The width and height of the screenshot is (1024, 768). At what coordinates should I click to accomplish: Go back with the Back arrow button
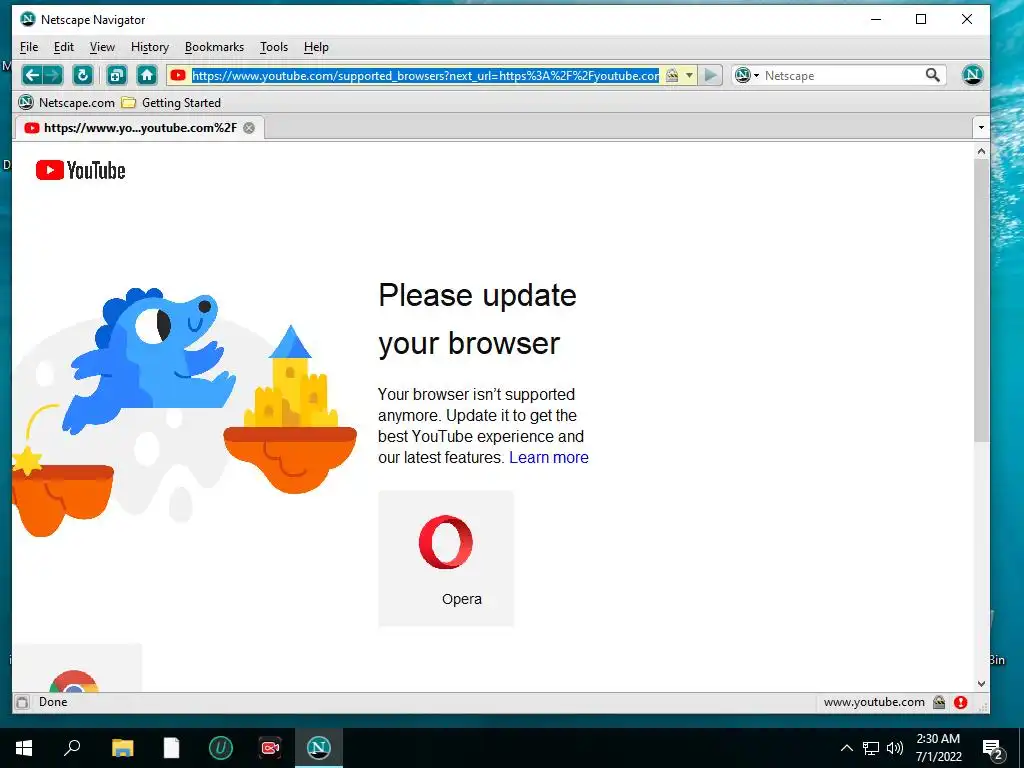tap(31, 75)
